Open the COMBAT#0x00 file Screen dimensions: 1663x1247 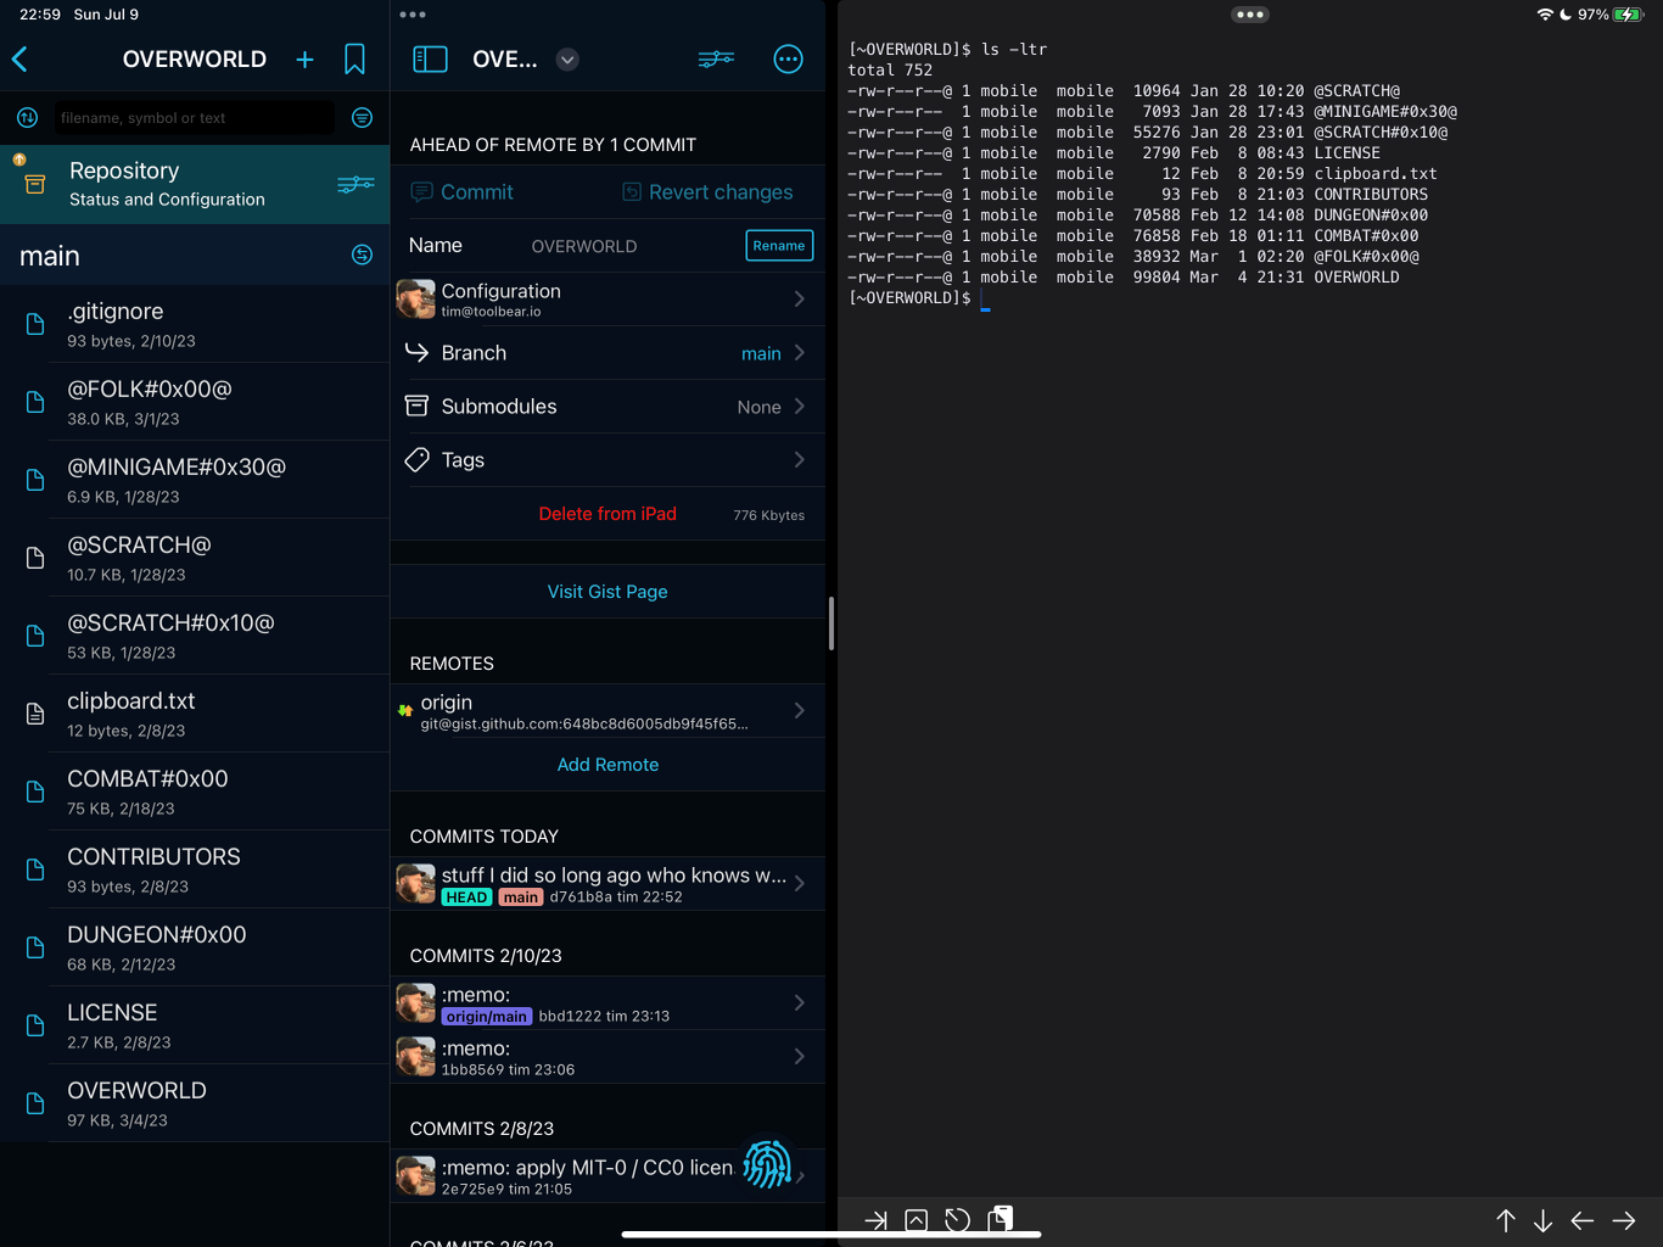tap(195, 792)
